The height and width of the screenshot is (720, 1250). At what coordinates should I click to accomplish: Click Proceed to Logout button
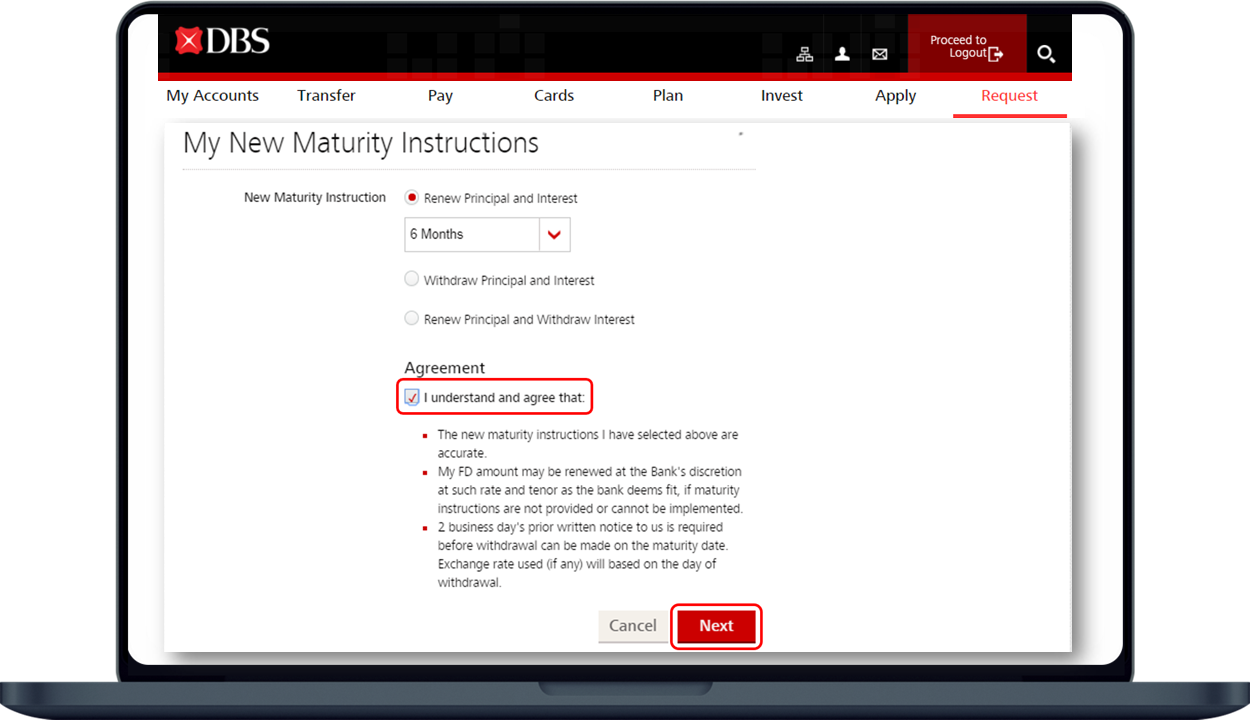(966, 47)
